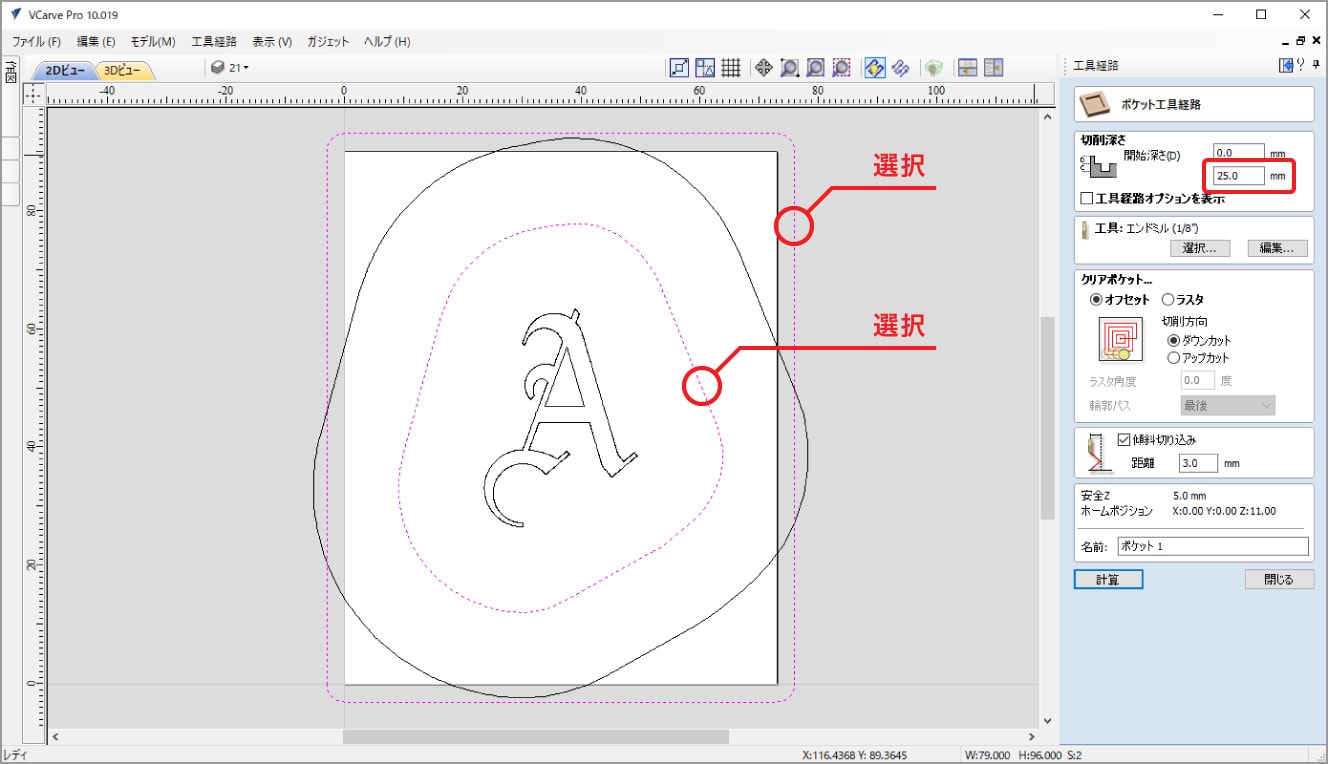Toggle the highlighted 2D toolpath preview icon
This screenshot has width=1328, height=764.
[874, 68]
